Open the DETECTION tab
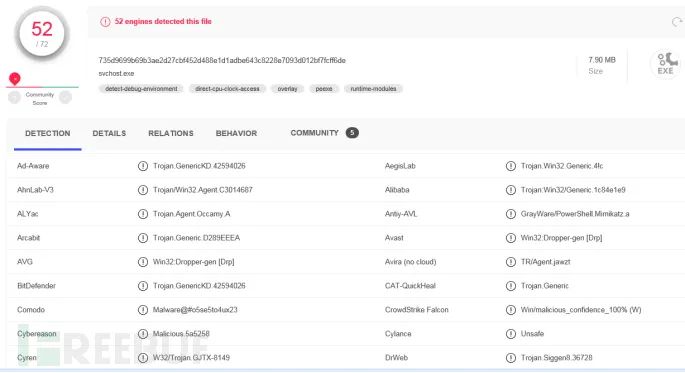685x373 pixels. (x=48, y=133)
